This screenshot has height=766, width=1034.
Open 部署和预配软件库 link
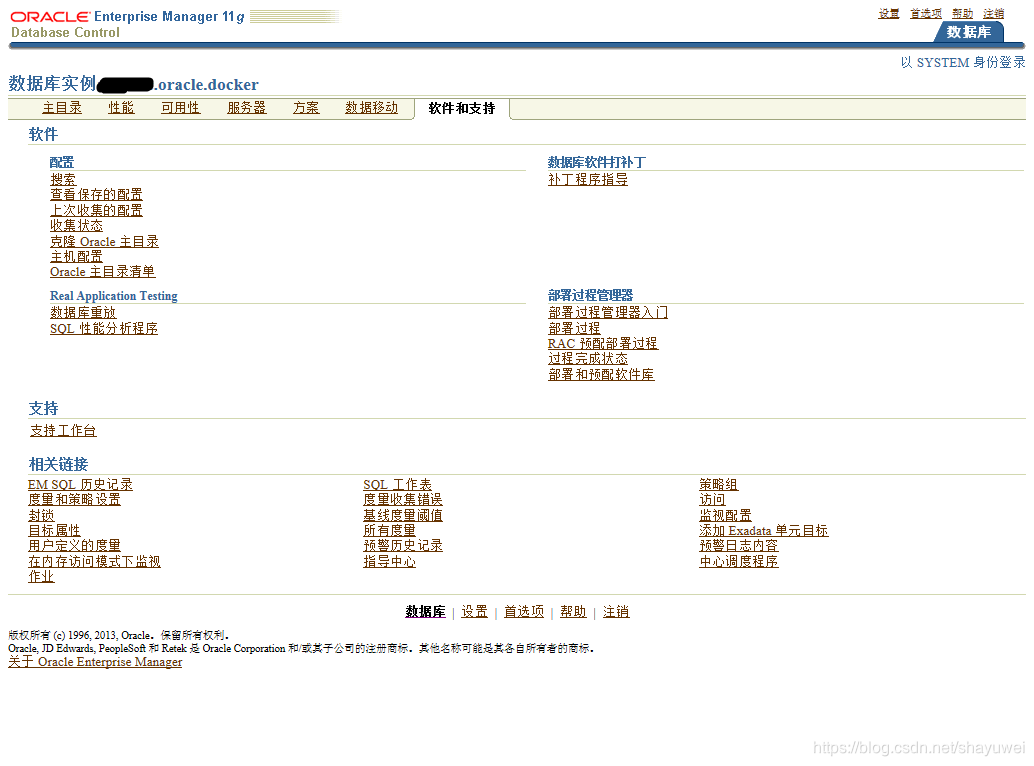[x=601, y=374]
